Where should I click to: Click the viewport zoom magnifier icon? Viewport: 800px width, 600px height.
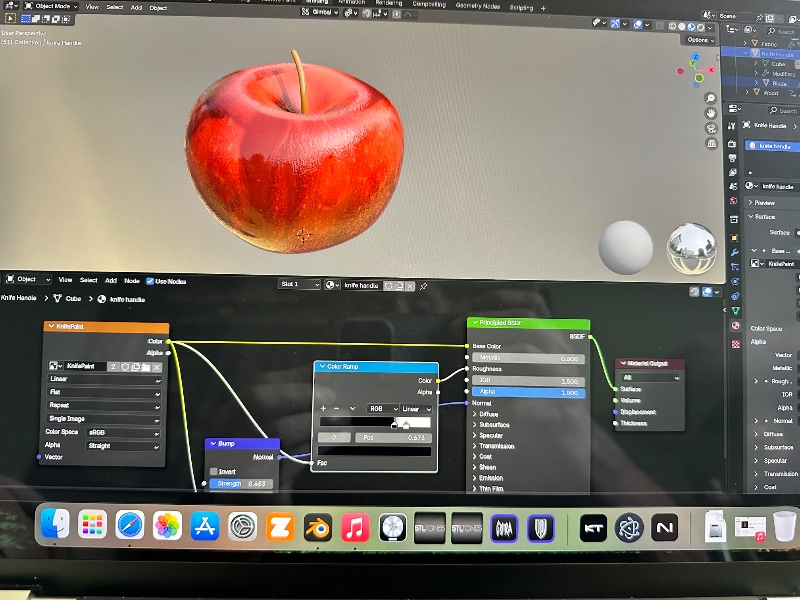[x=710, y=96]
